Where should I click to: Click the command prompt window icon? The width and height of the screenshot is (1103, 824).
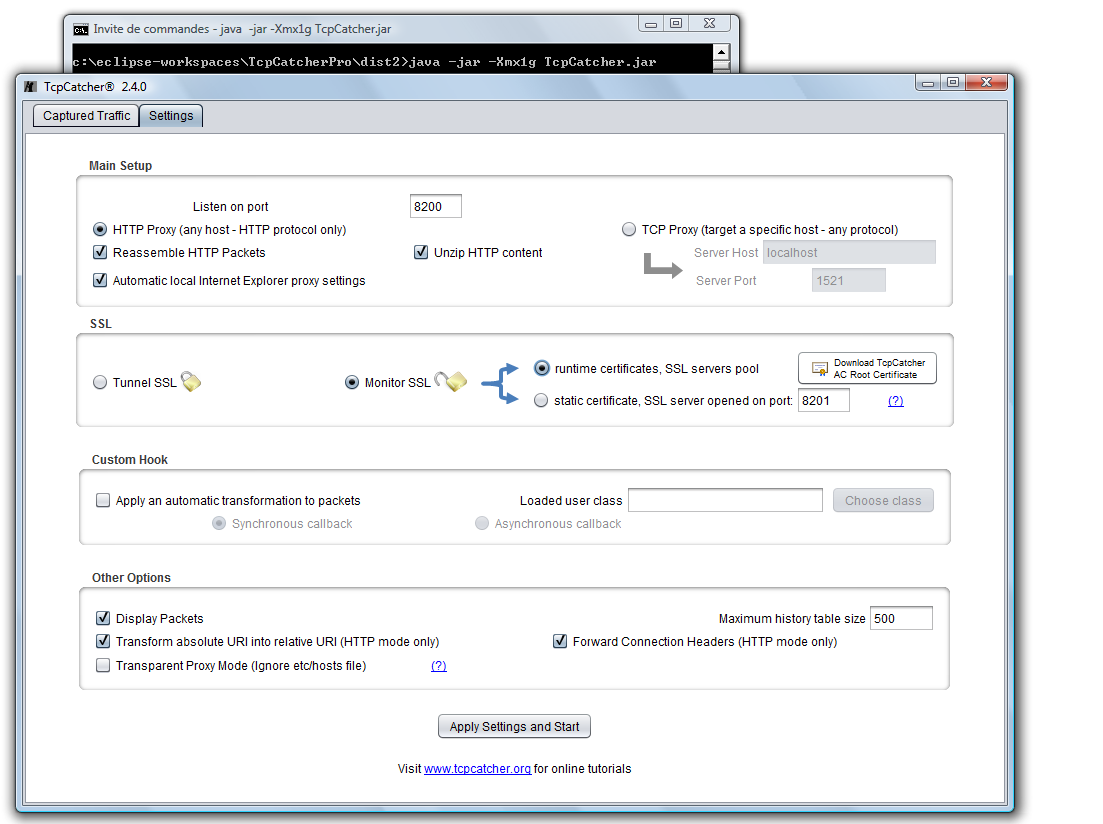click(x=81, y=30)
